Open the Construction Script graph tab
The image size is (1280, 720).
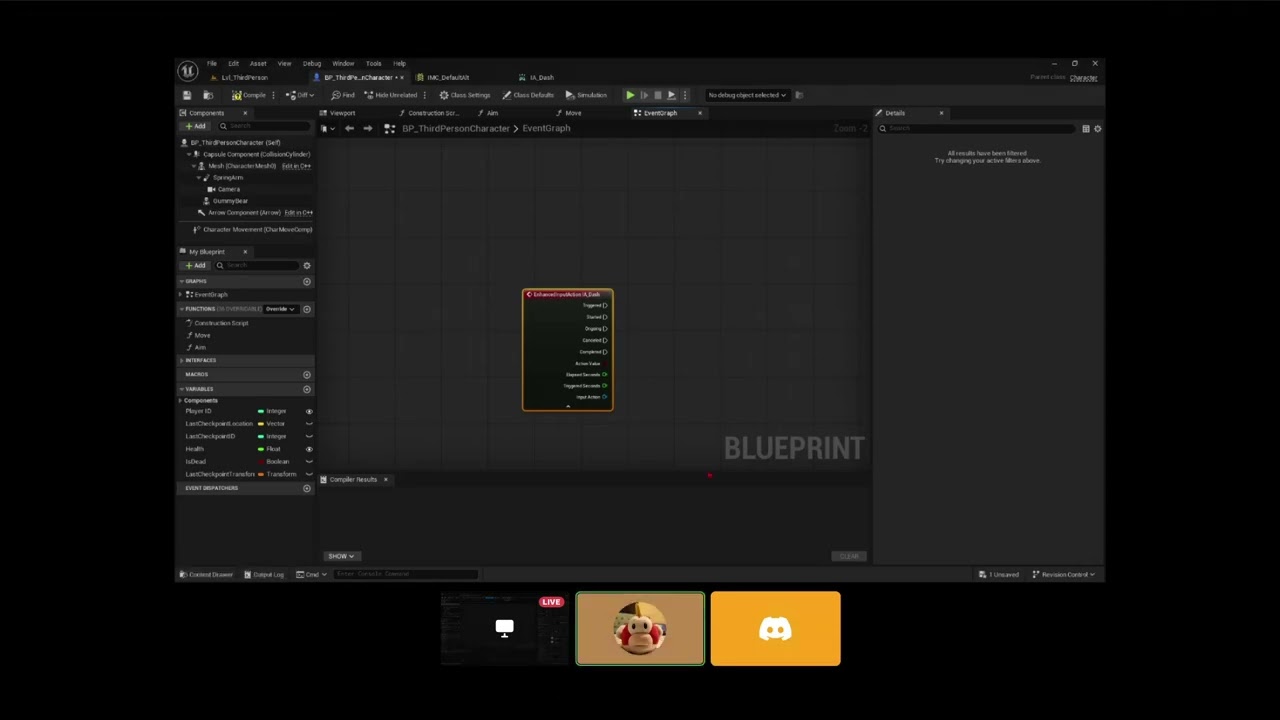tap(433, 113)
